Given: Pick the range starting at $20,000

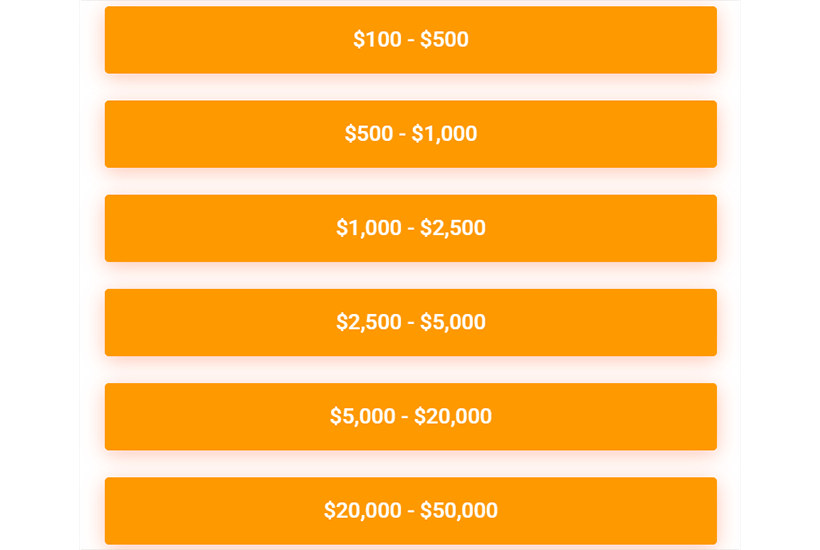Looking at the screenshot, I should click(x=410, y=510).
